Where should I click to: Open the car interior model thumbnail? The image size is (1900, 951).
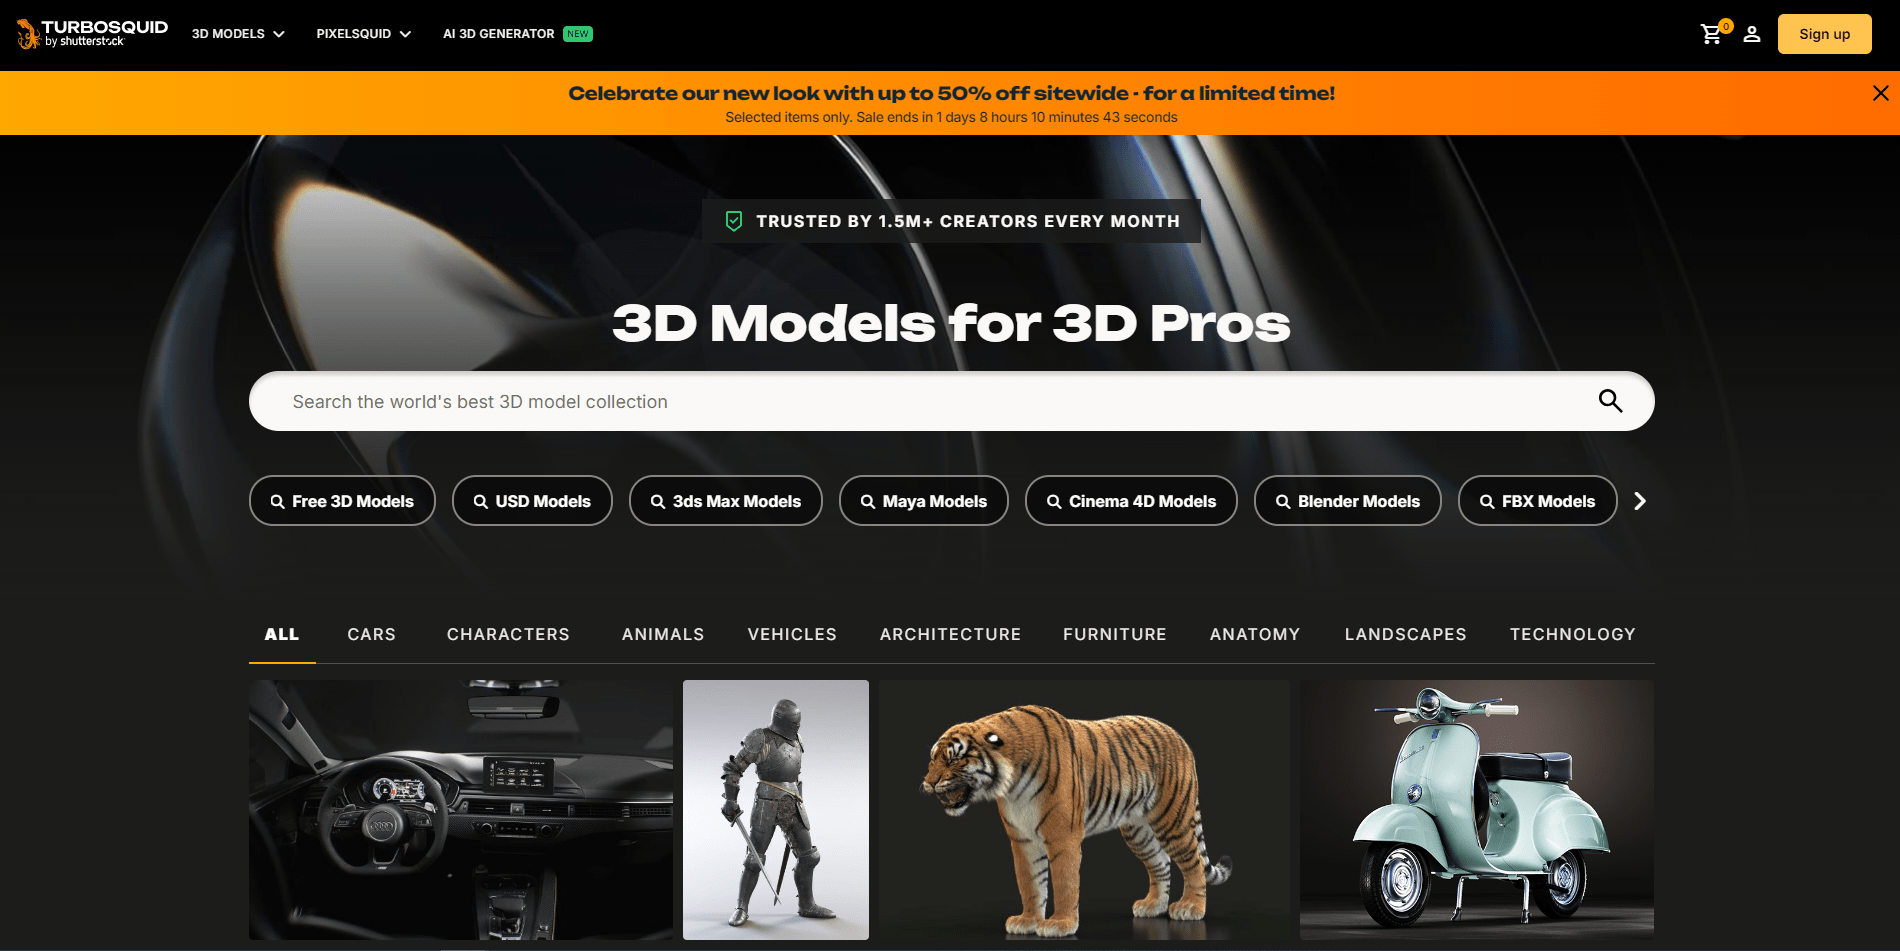point(461,810)
